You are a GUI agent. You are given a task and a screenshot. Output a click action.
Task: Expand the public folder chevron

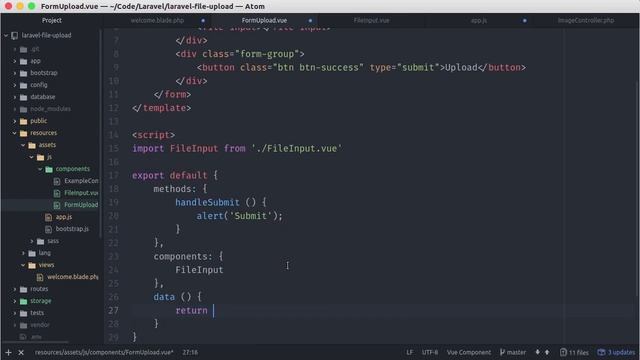pyautogui.click(x=15, y=121)
